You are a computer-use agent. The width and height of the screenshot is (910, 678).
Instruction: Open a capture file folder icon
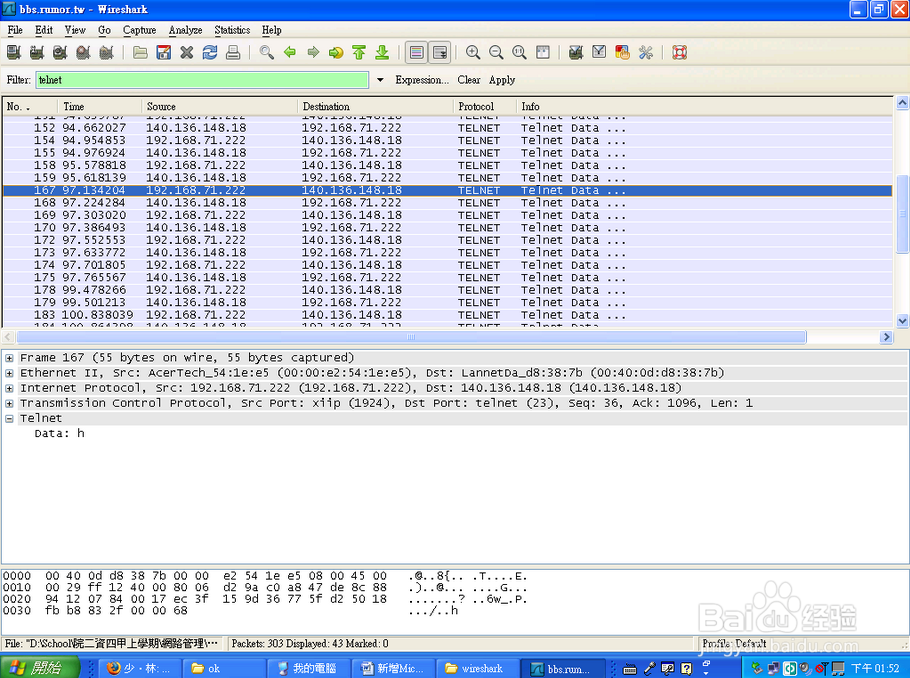(x=140, y=53)
